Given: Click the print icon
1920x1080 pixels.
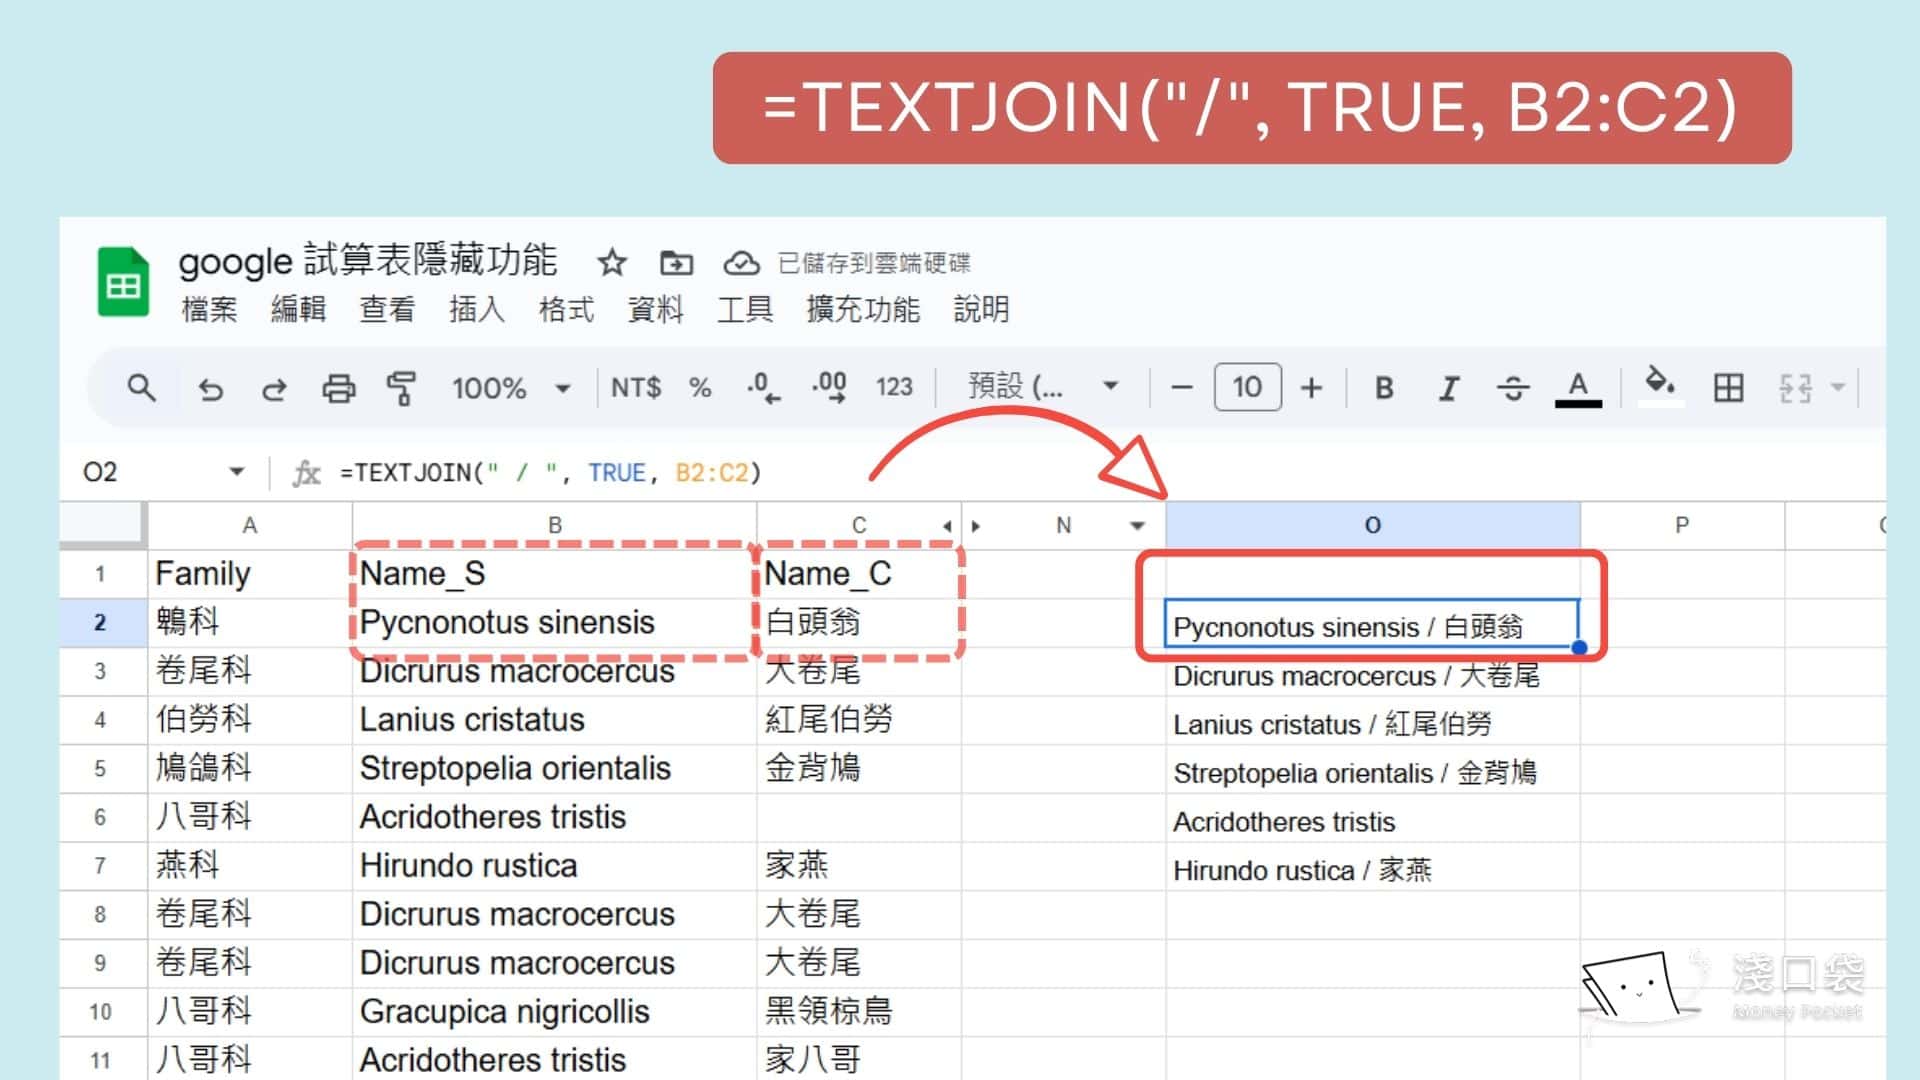Looking at the screenshot, I should click(x=338, y=388).
